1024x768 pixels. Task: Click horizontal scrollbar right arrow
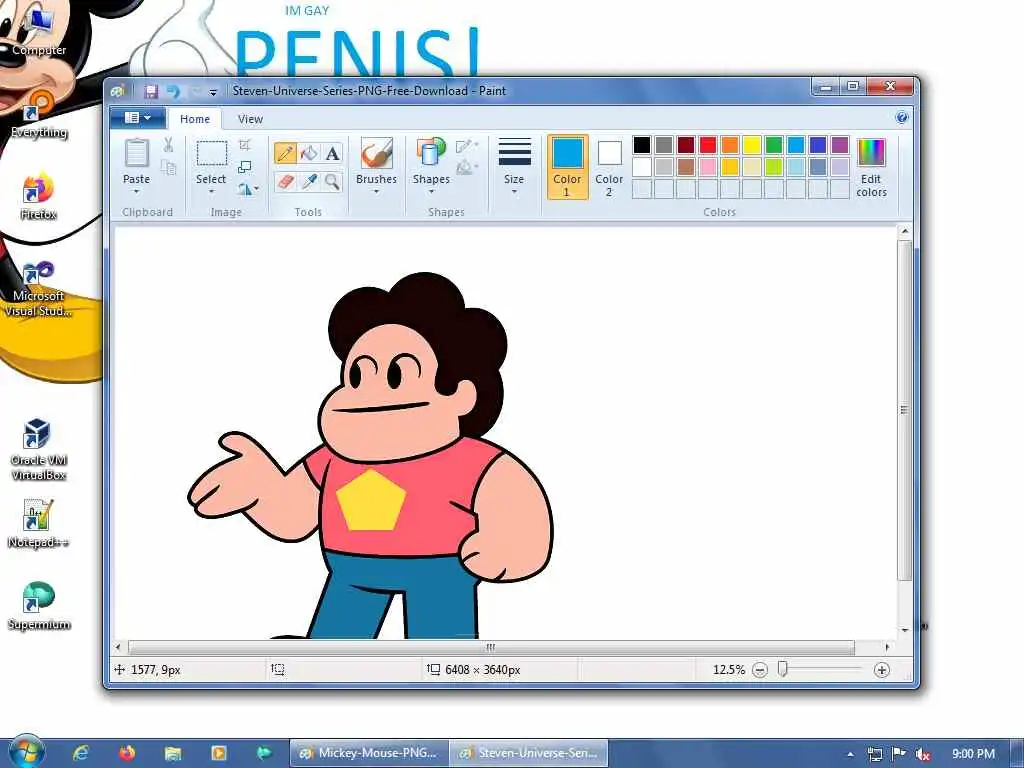click(887, 647)
